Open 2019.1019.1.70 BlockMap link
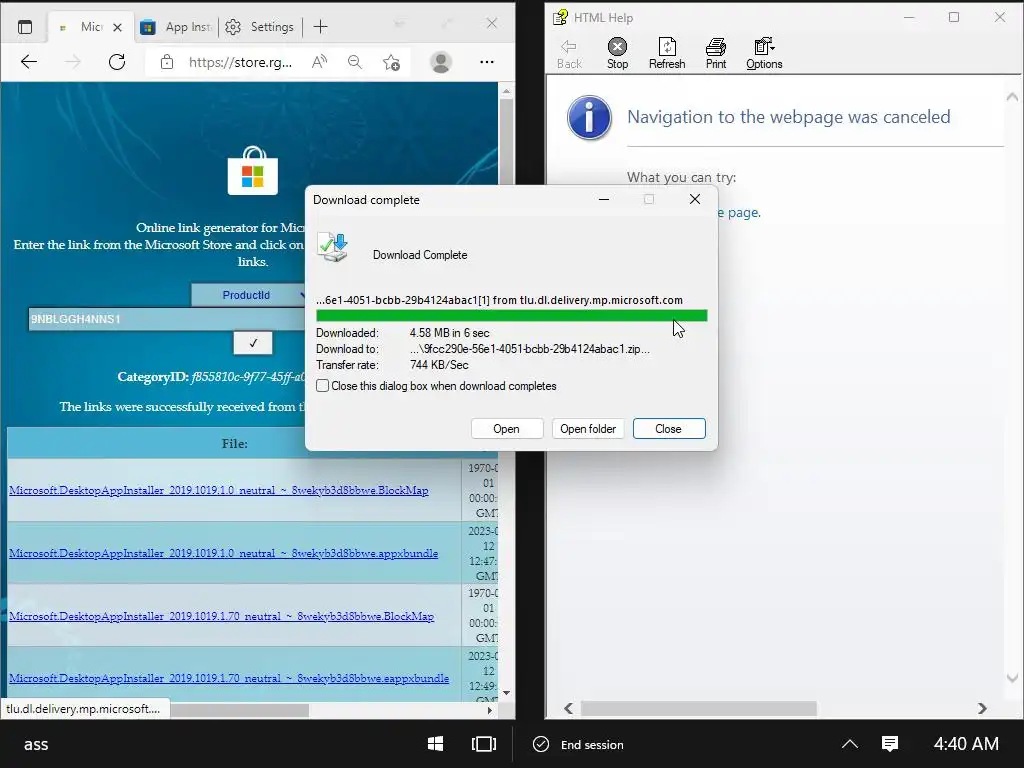The width and height of the screenshot is (1024, 768). (x=221, y=616)
